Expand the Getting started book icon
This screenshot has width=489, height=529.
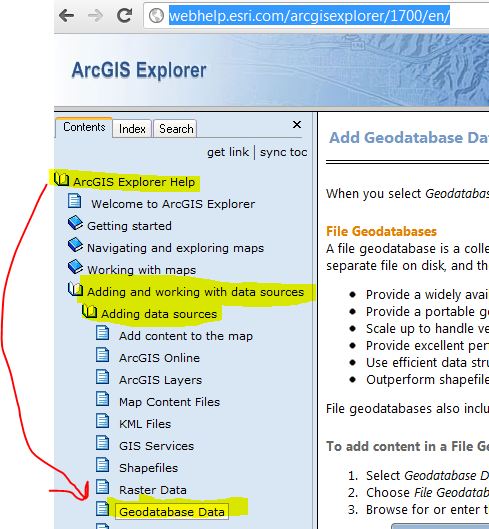coord(75,223)
